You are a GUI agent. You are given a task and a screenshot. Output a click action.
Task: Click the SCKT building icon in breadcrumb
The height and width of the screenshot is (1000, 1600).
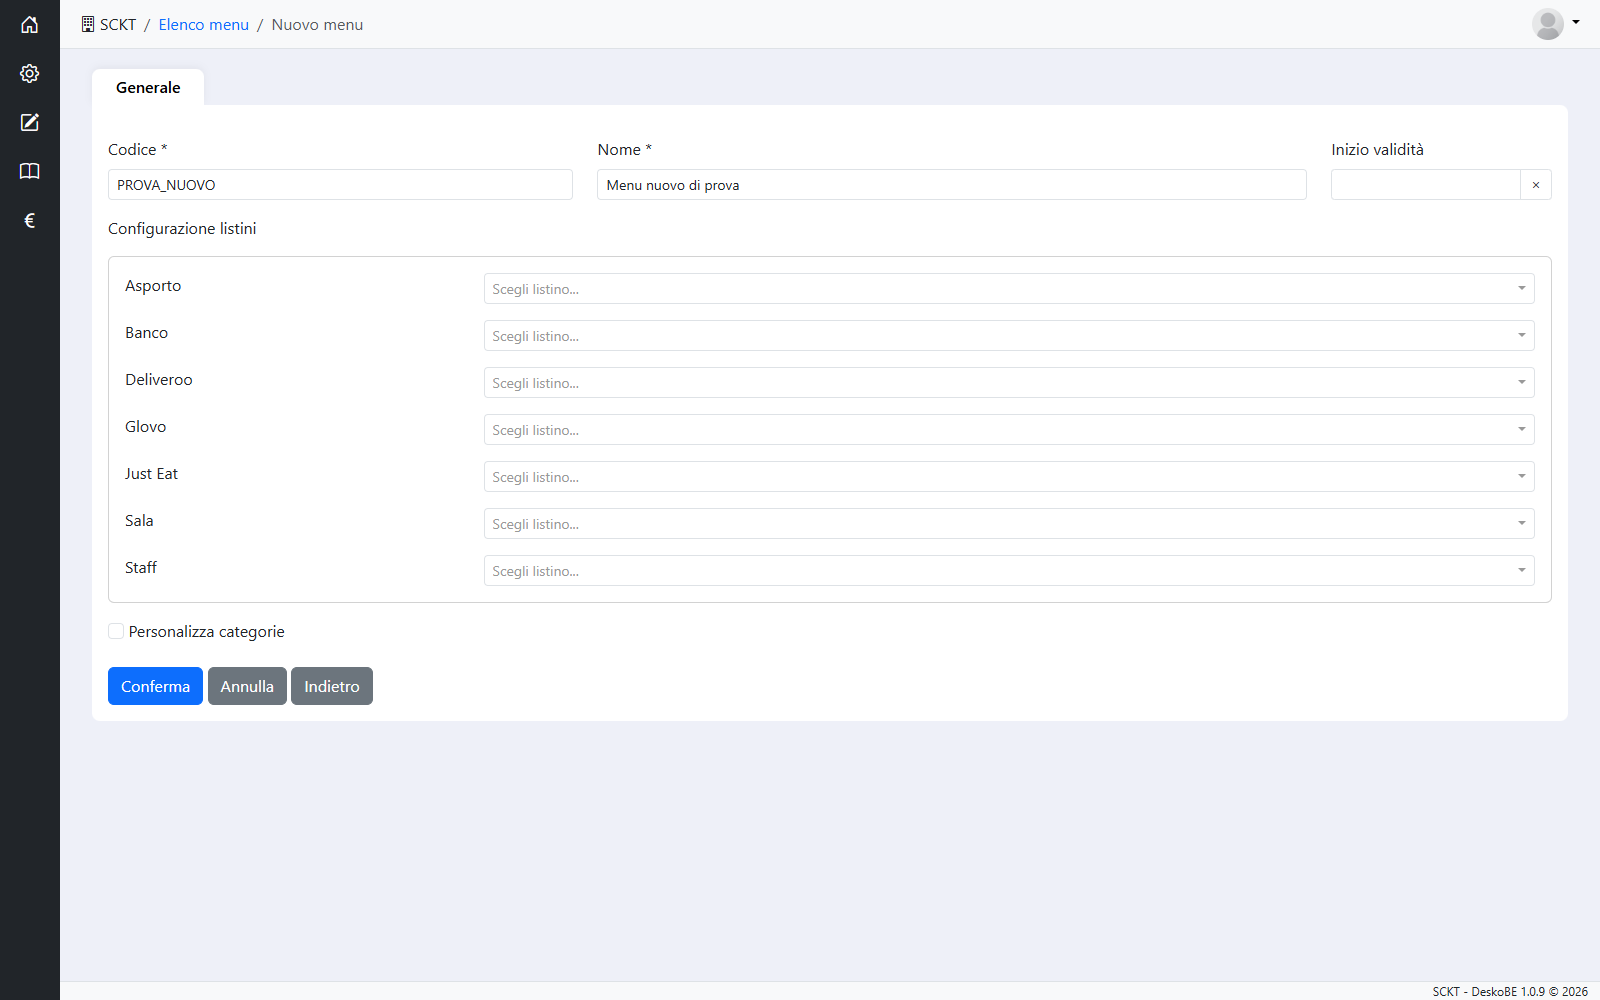pos(88,24)
